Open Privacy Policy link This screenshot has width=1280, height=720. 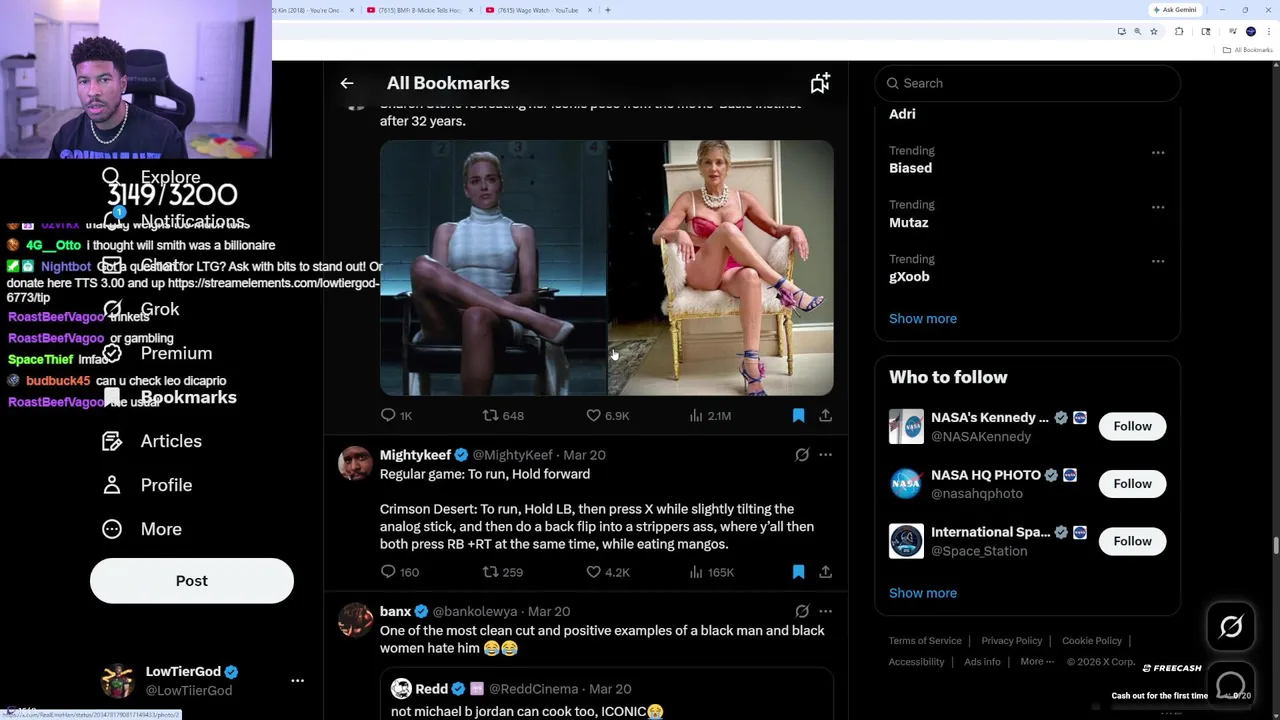[1011, 641]
